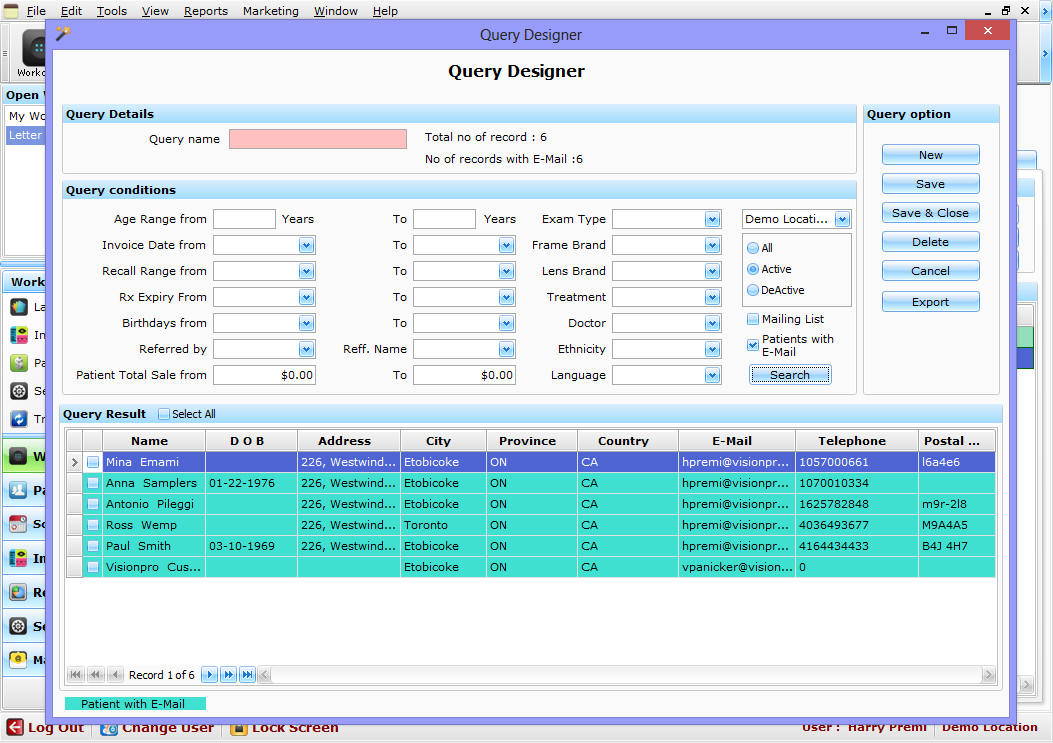This screenshot has height=743, width=1053.
Task: Expand the Ethnicity dropdown
Action: (713, 349)
